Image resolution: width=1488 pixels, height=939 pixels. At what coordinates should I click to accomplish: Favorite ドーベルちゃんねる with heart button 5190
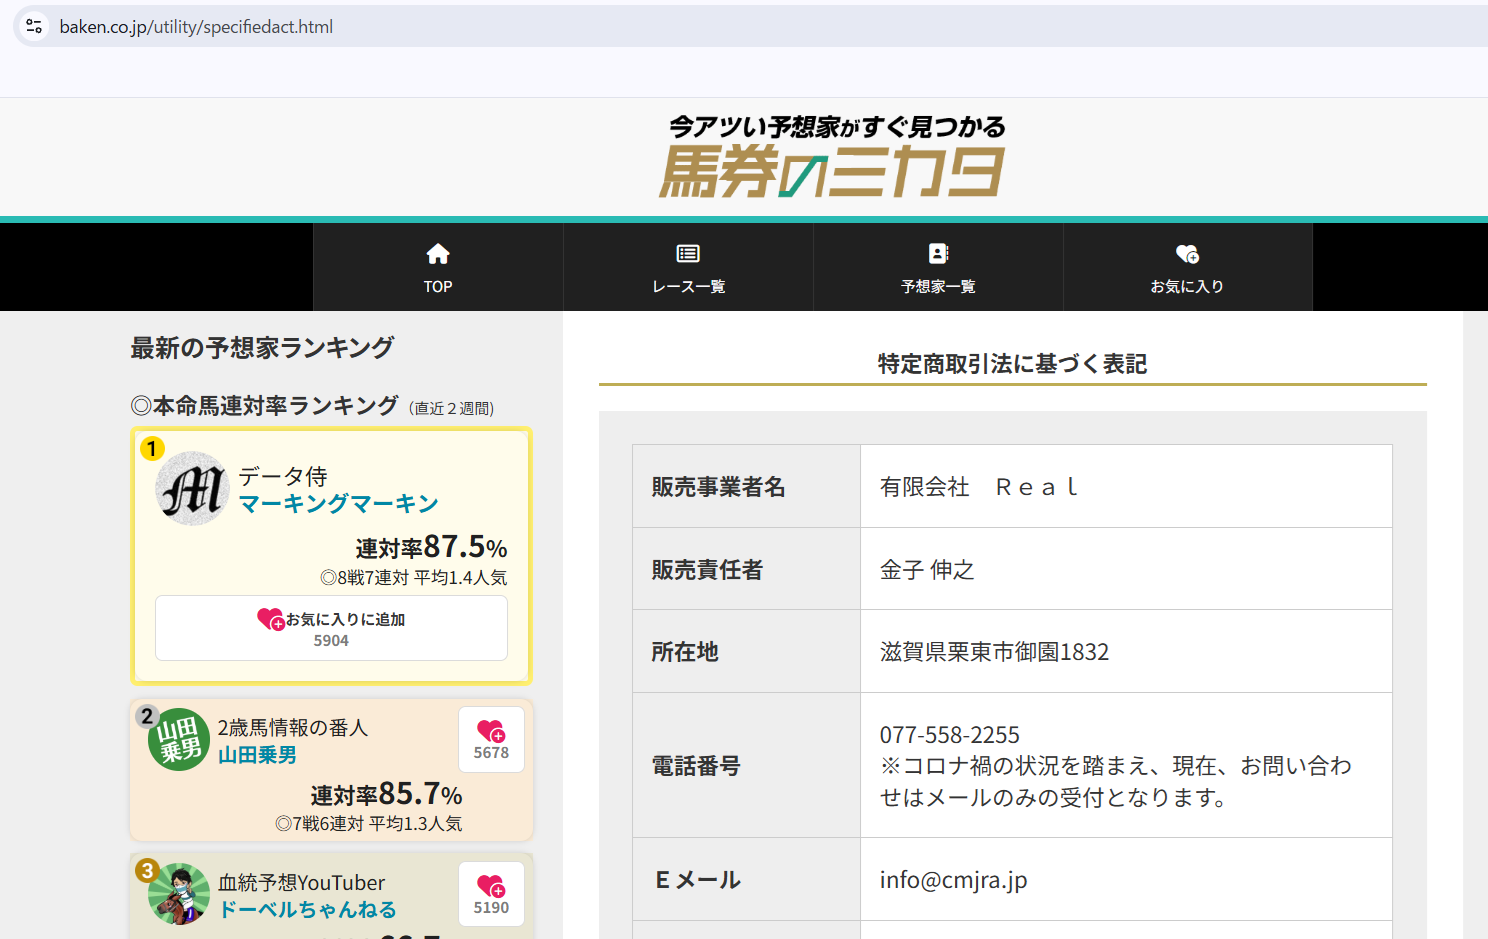(491, 894)
